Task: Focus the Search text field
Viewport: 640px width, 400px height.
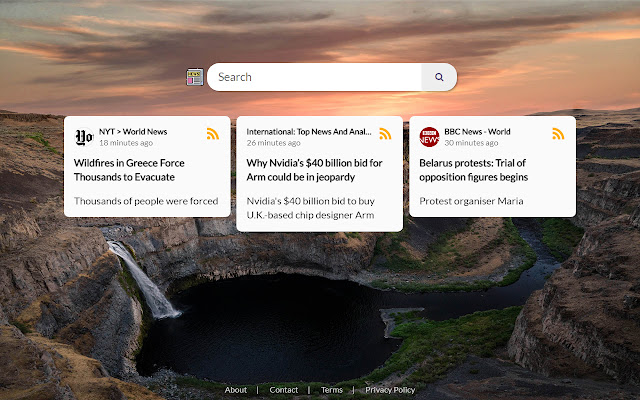Action: [315, 77]
